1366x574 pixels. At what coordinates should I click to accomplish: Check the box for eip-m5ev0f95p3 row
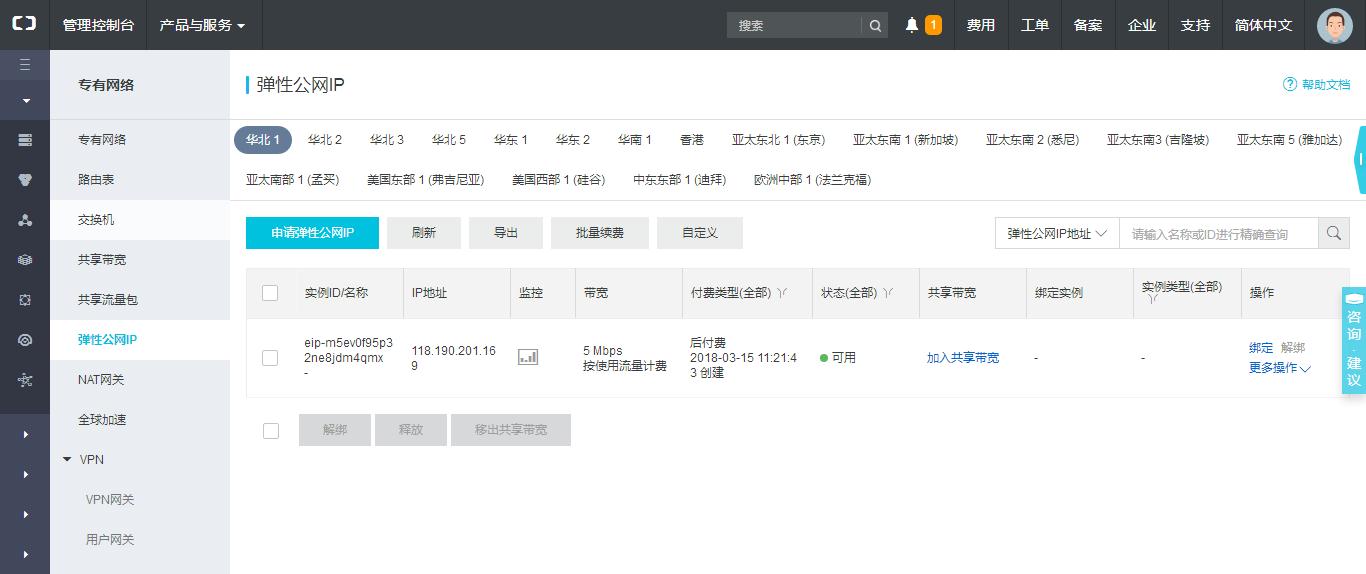pos(270,357)
